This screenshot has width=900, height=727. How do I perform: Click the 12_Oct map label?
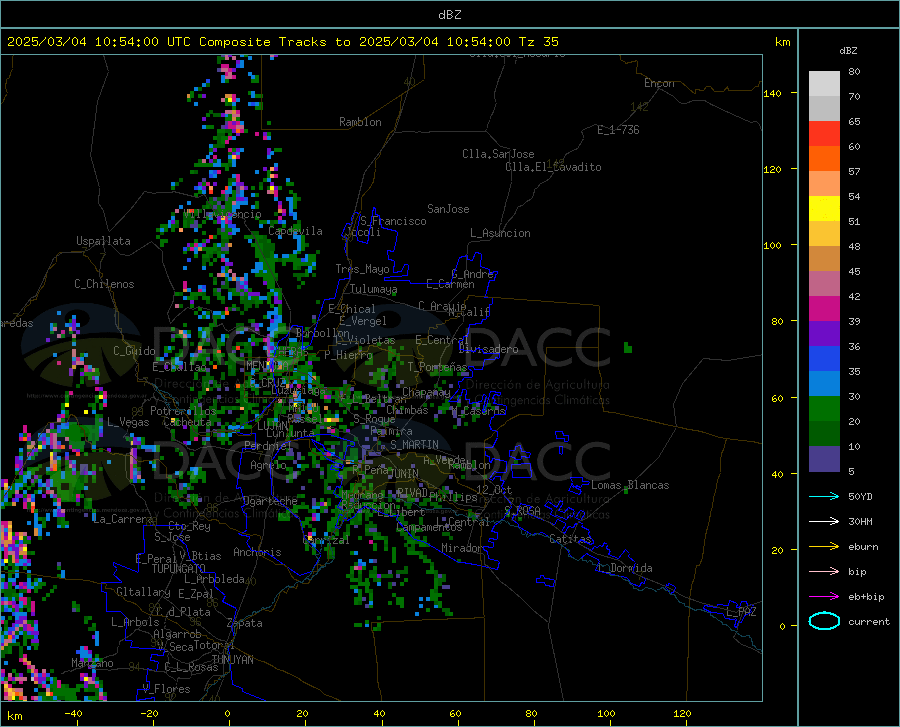coord(494,490)
